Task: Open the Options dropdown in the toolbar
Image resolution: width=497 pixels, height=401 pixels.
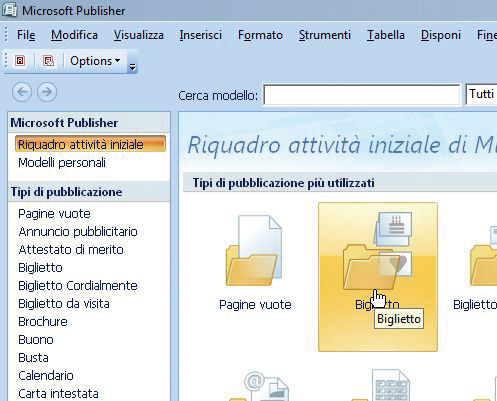Action: pyautogui.click(x=95, y=61)
